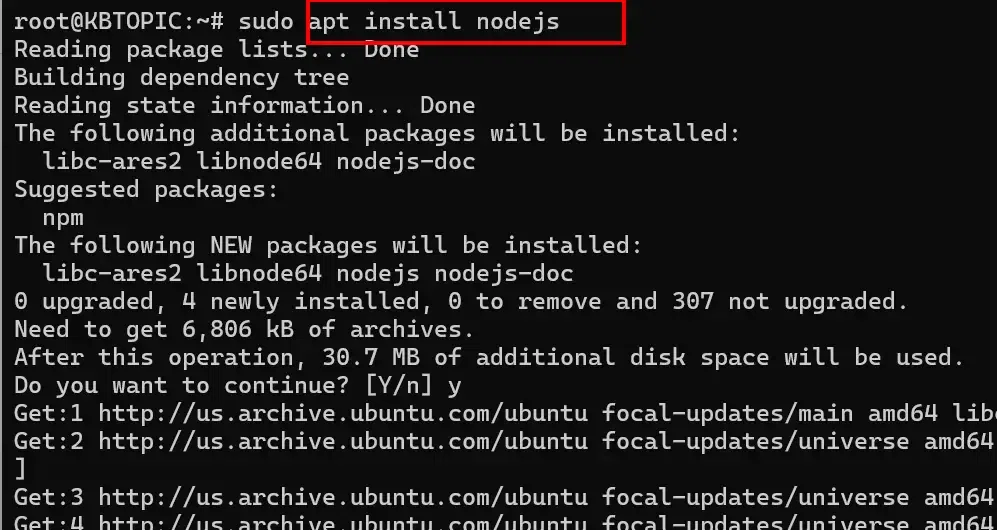Click the Get:2 archive URL
Screen dimensions: 997x530
point(343,442)
